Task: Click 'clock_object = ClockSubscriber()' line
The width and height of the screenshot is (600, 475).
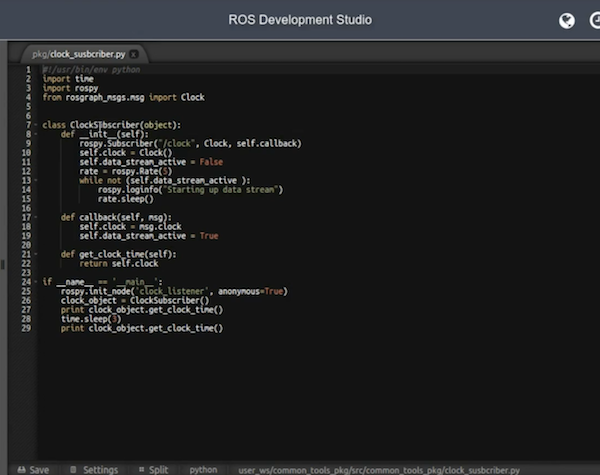Action: (x=135, y=300)
